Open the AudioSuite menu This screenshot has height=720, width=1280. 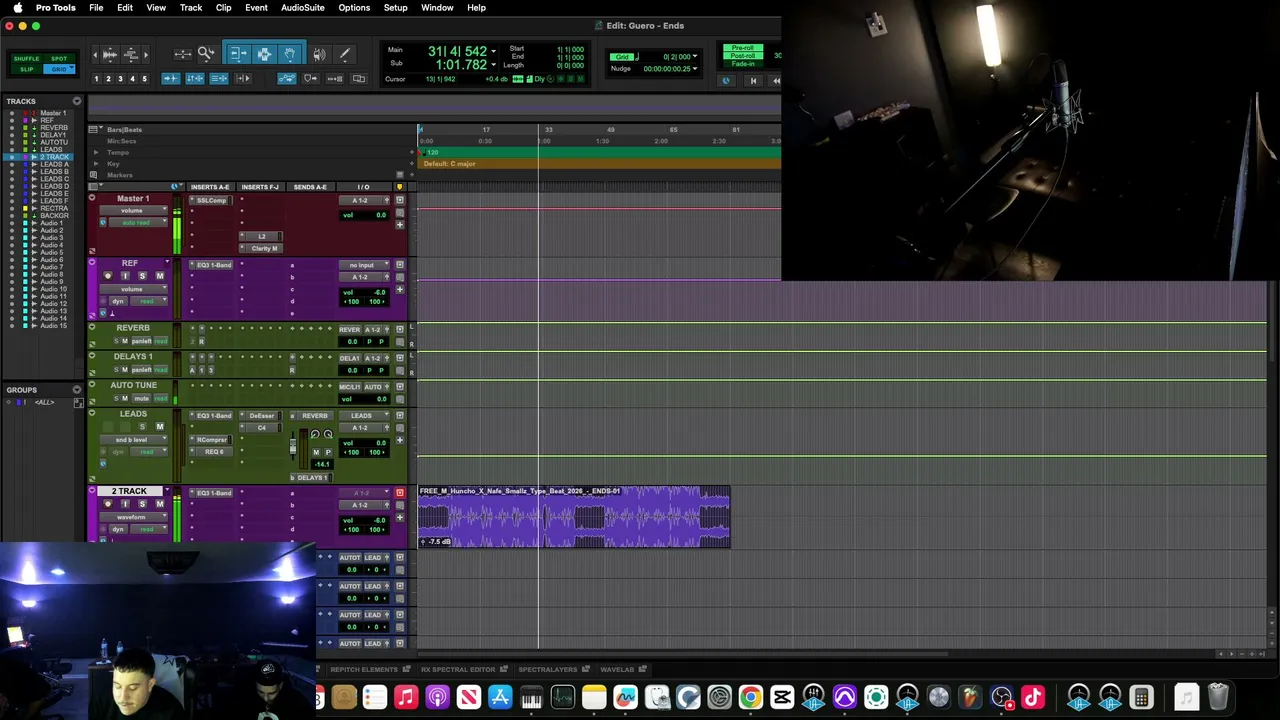click(302, 8)
